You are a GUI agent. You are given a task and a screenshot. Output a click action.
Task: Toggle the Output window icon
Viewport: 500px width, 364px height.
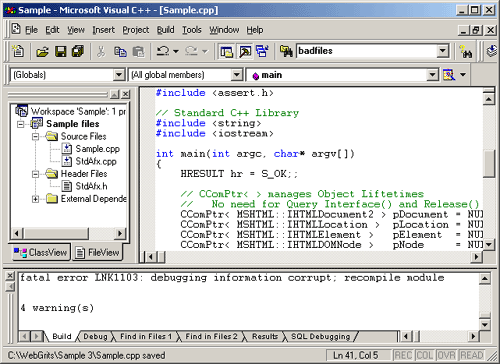click(x=245, y=51)
